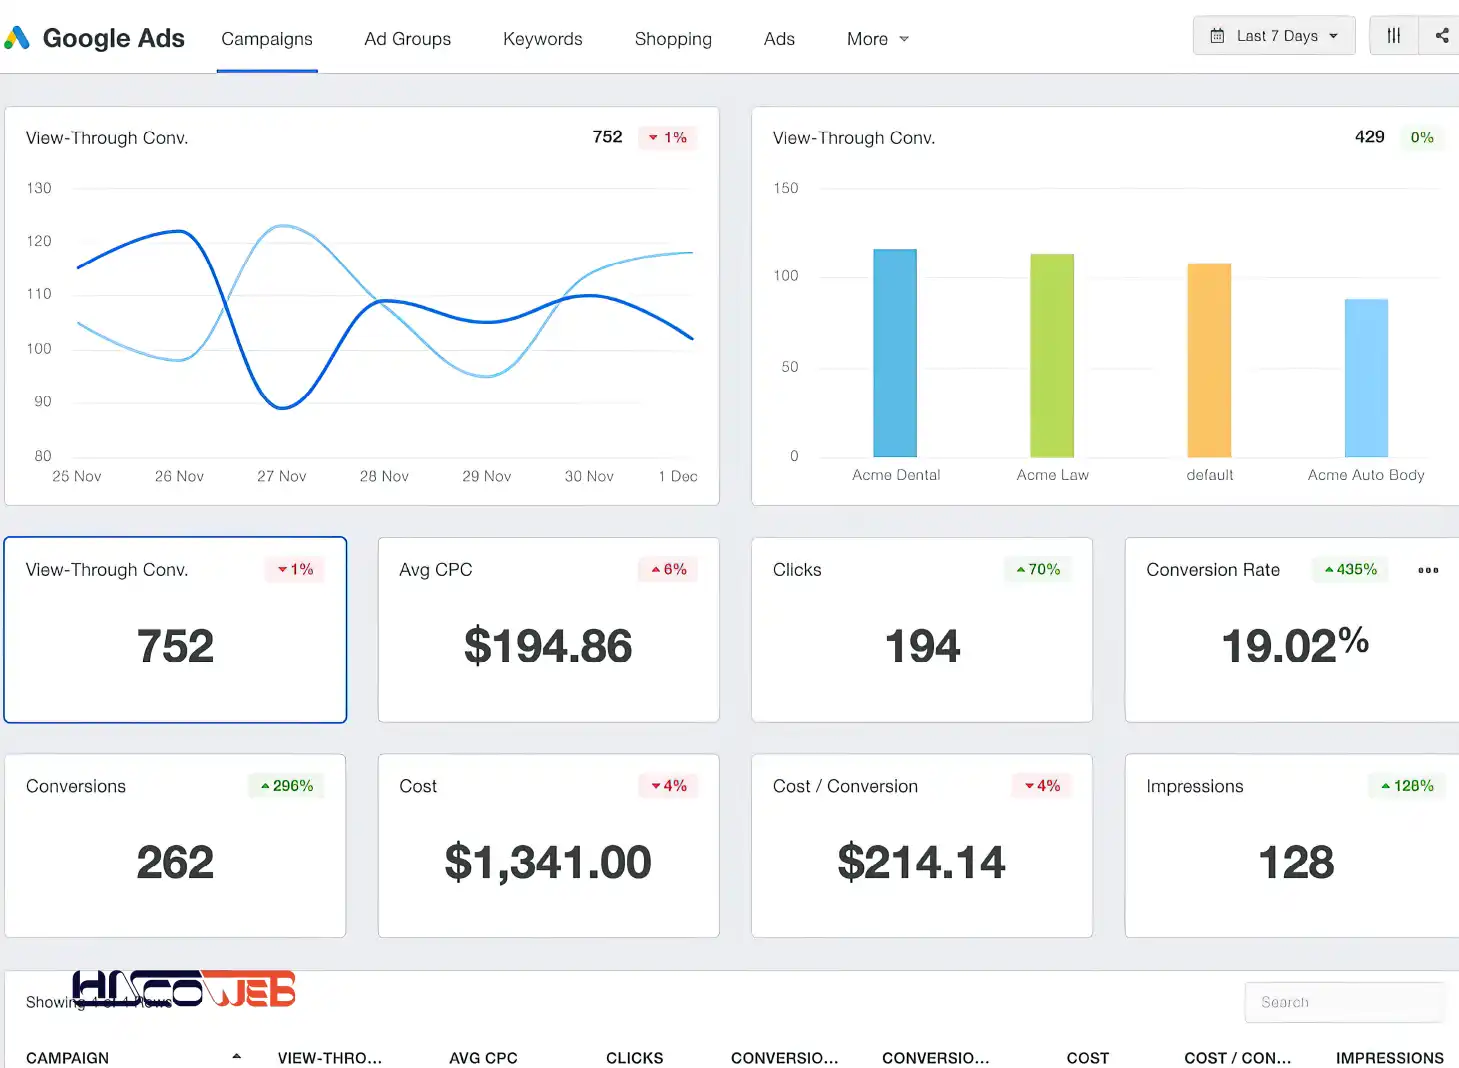
Task: Select the Clicks metric card
Action: 922,630
